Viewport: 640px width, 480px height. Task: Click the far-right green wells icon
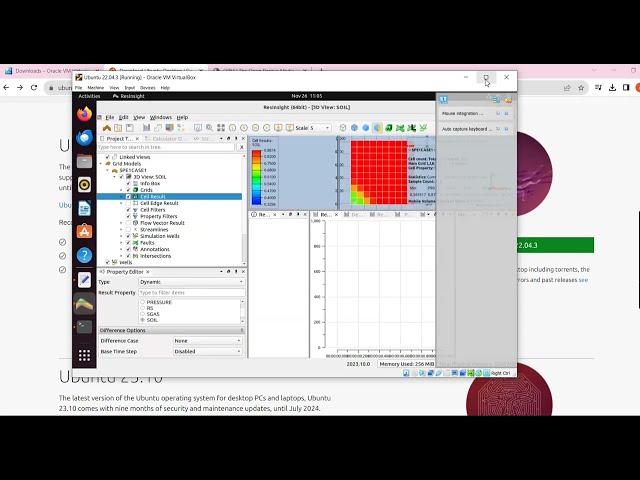pyautogui.click(x=423, y=128)
